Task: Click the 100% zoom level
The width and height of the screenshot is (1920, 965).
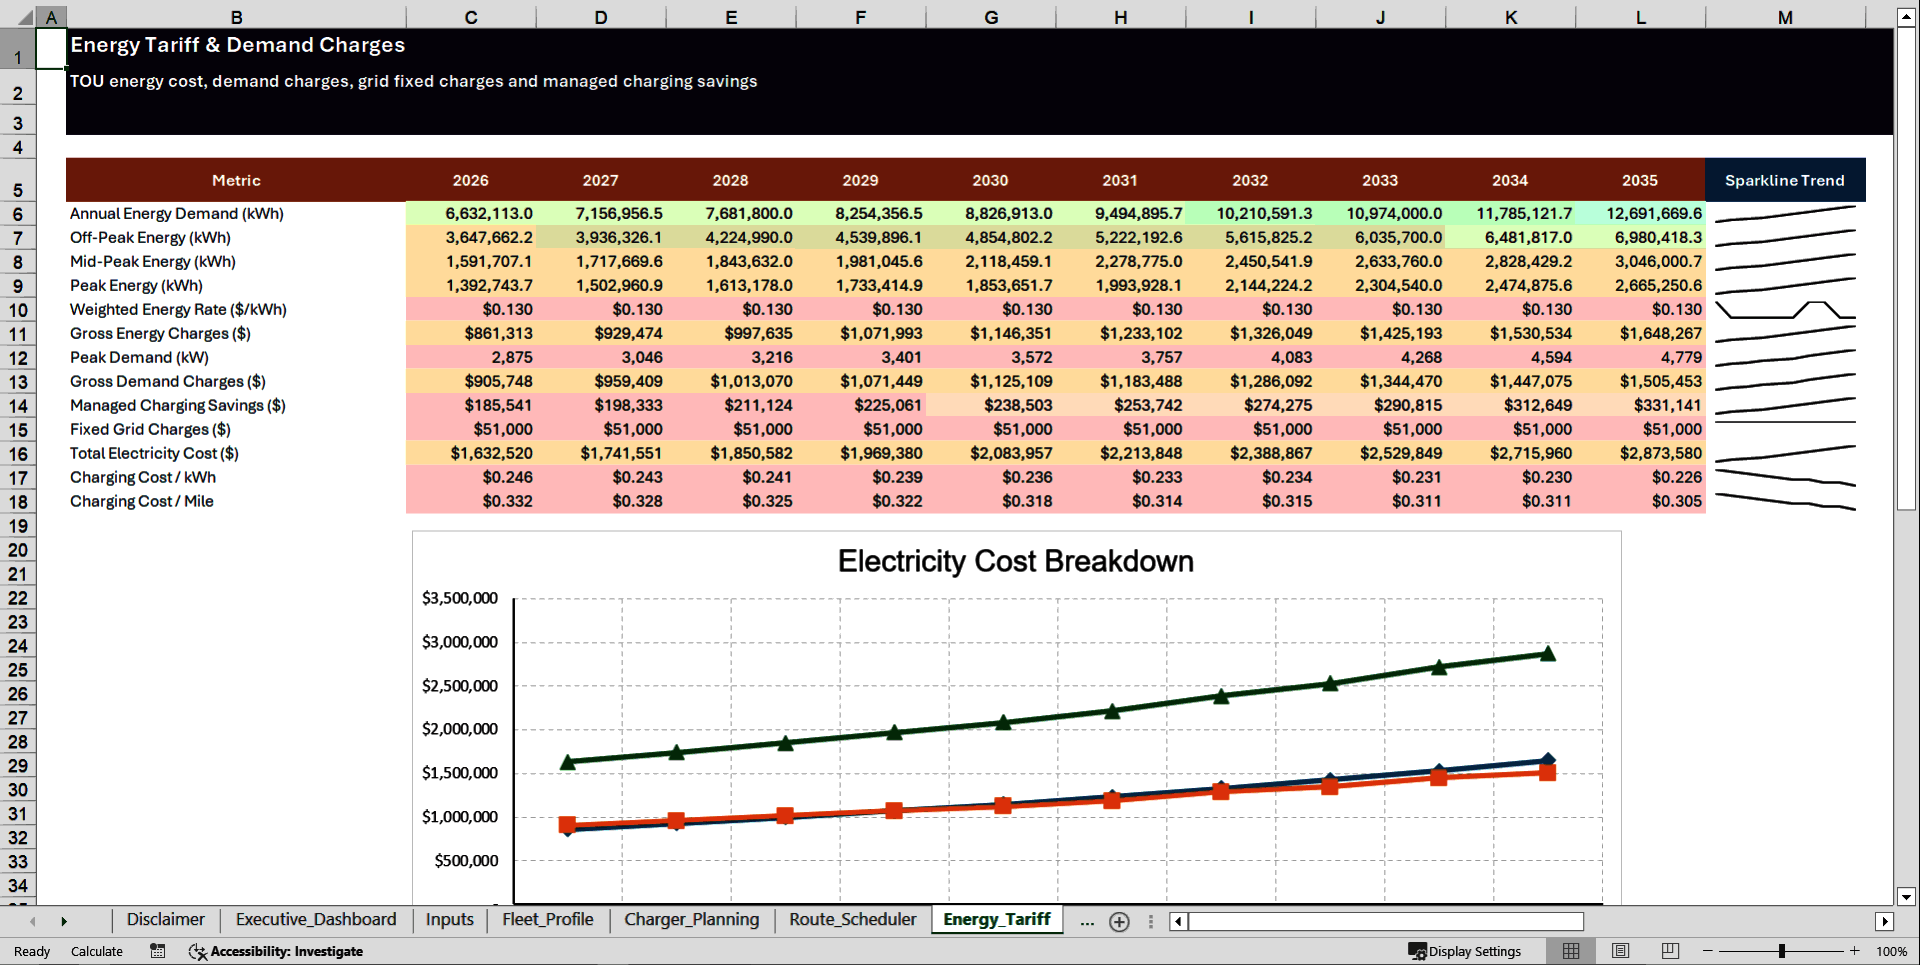Action: [1891, 951]
